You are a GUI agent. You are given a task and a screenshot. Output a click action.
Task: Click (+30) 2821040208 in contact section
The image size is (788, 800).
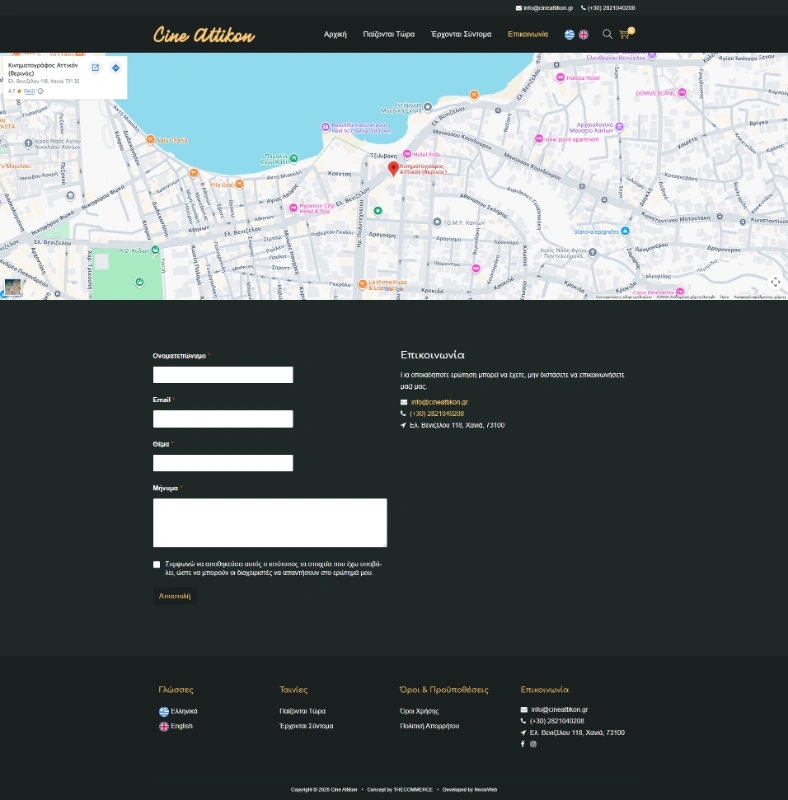(x=437, y=414)
